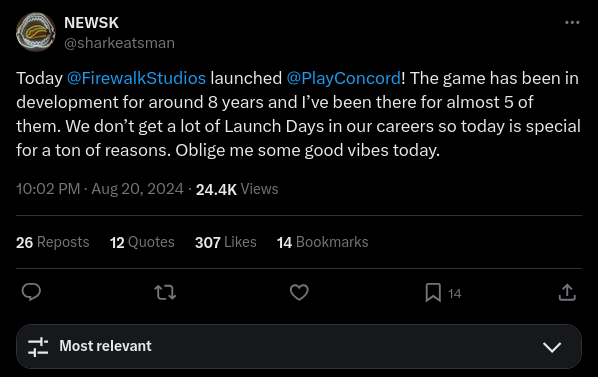Open the Most relevant reply sorting dropdown
This screenshot has width=598, height=377.
[299, 347]
